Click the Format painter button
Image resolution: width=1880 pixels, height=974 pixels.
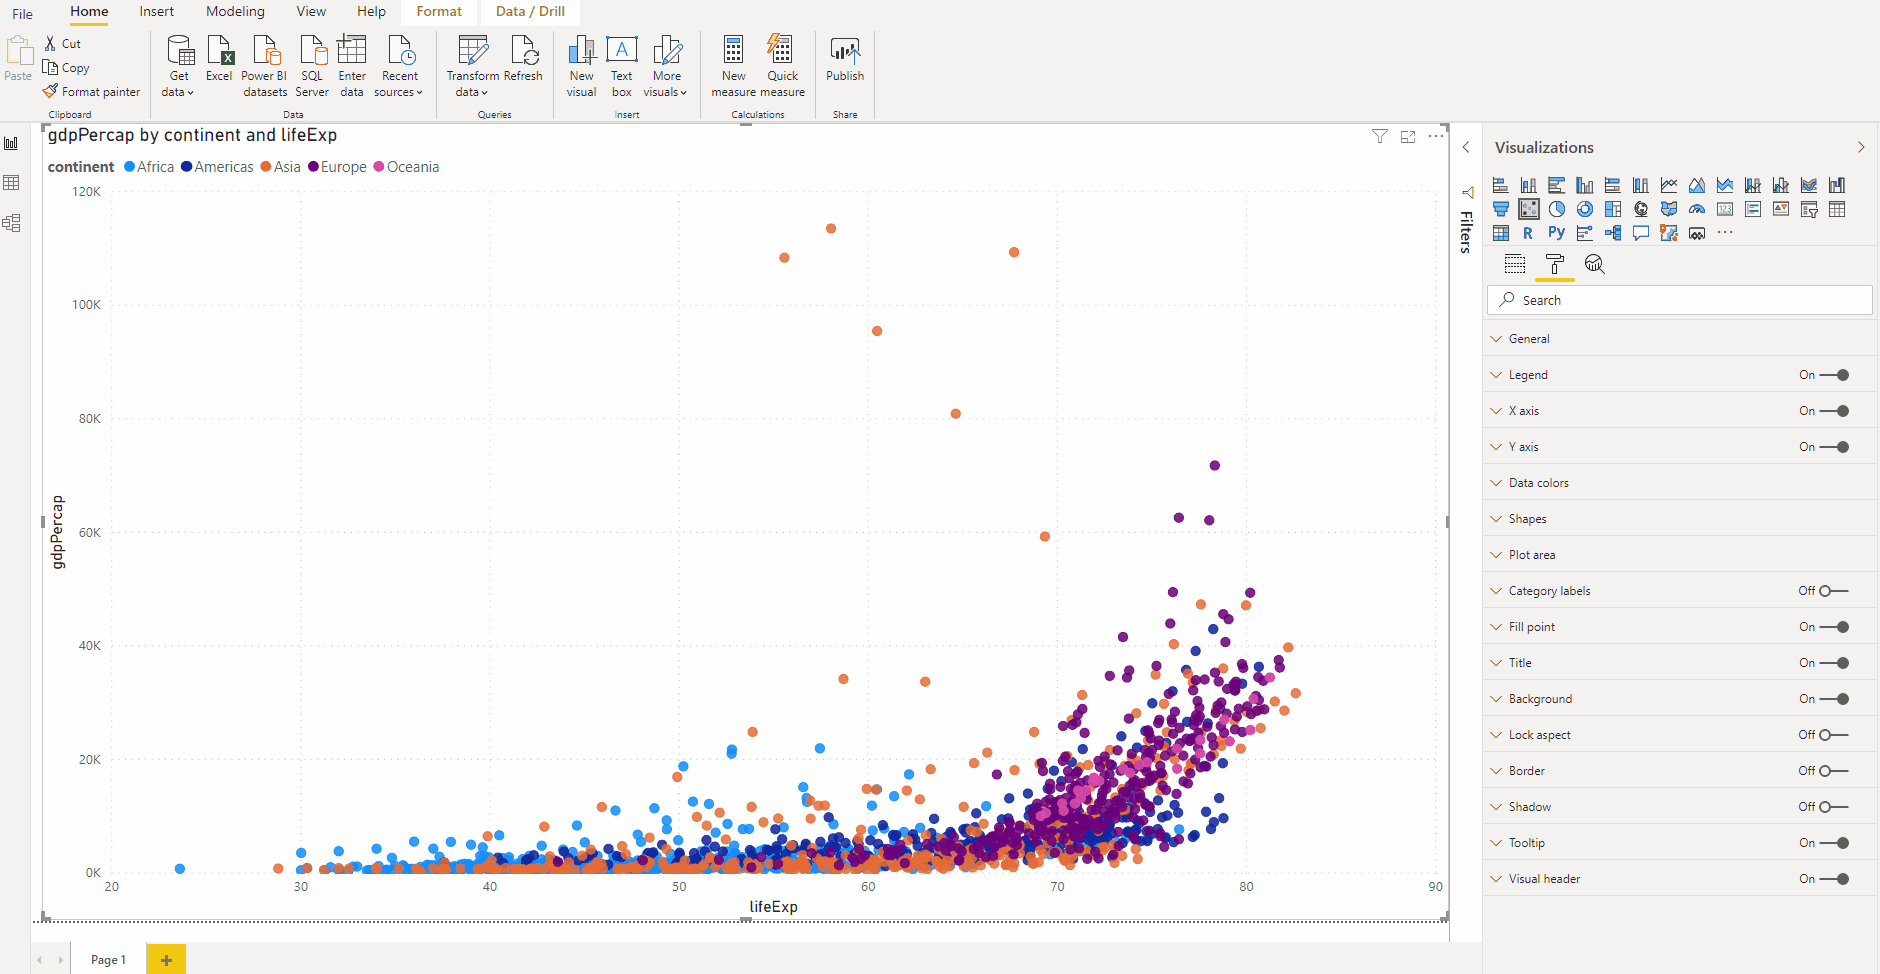92,92
